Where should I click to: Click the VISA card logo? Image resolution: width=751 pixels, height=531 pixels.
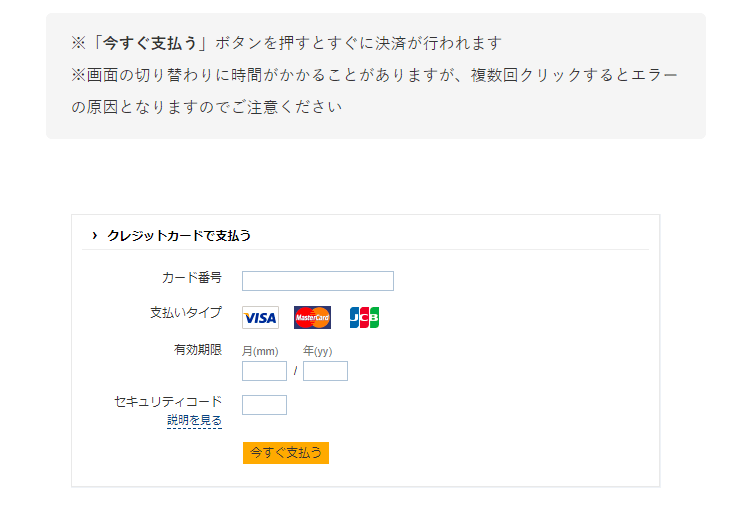[260, 318]
